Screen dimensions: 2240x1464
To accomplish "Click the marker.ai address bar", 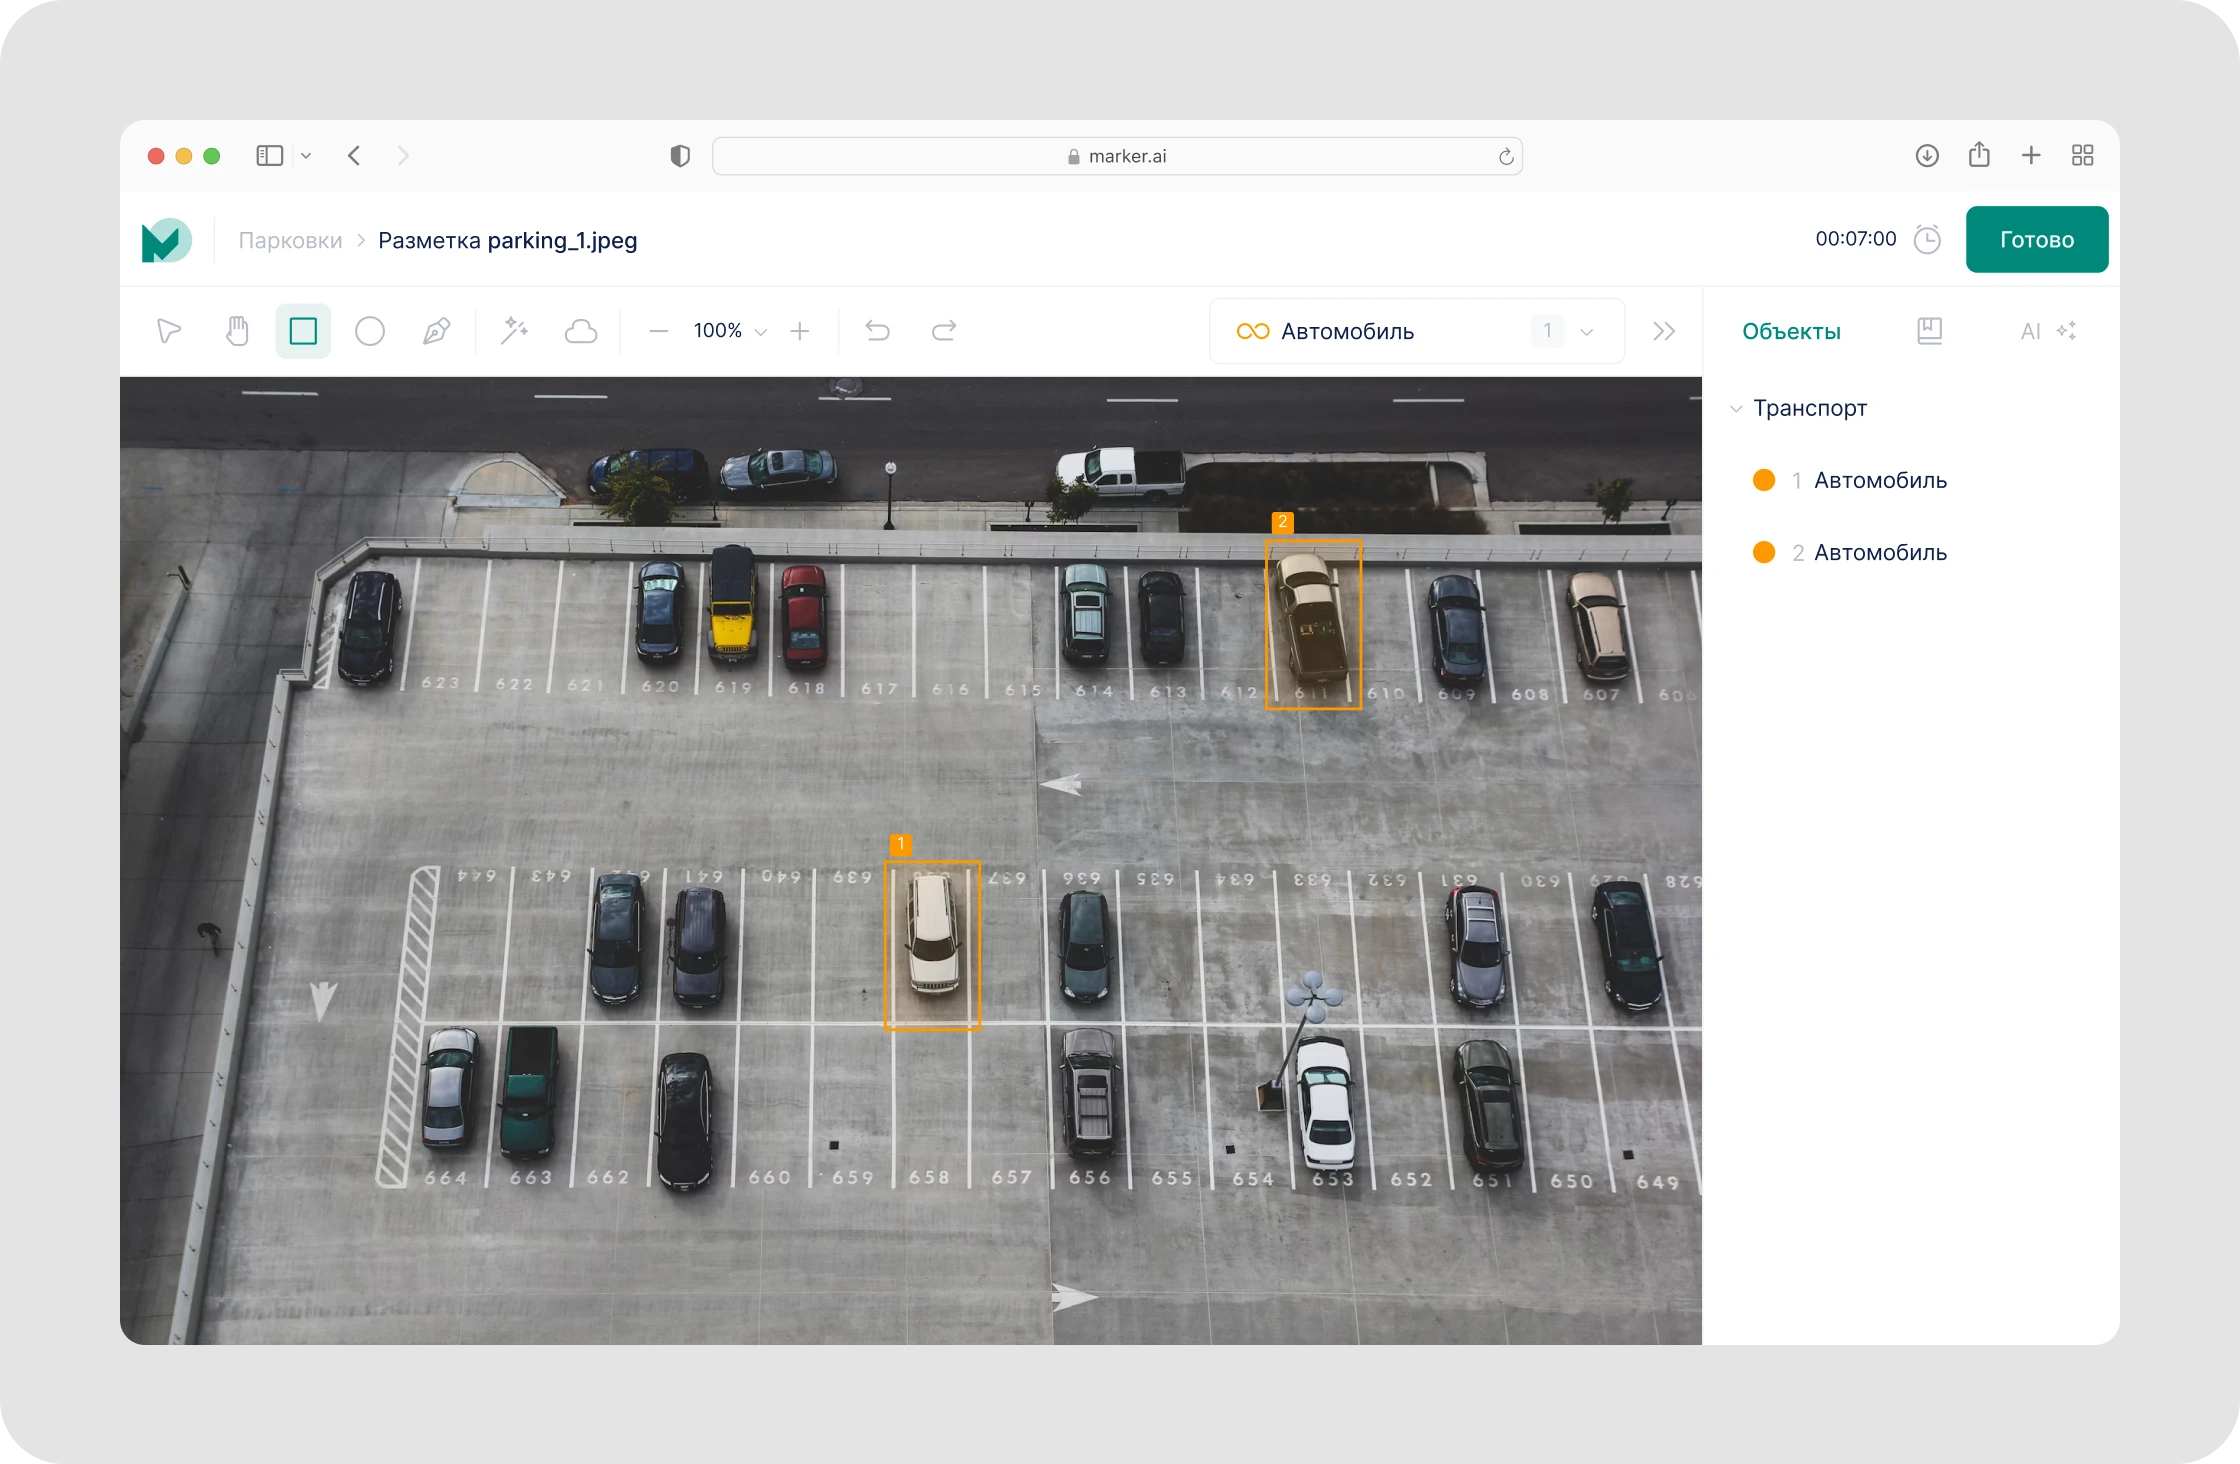I will 1117,156.
